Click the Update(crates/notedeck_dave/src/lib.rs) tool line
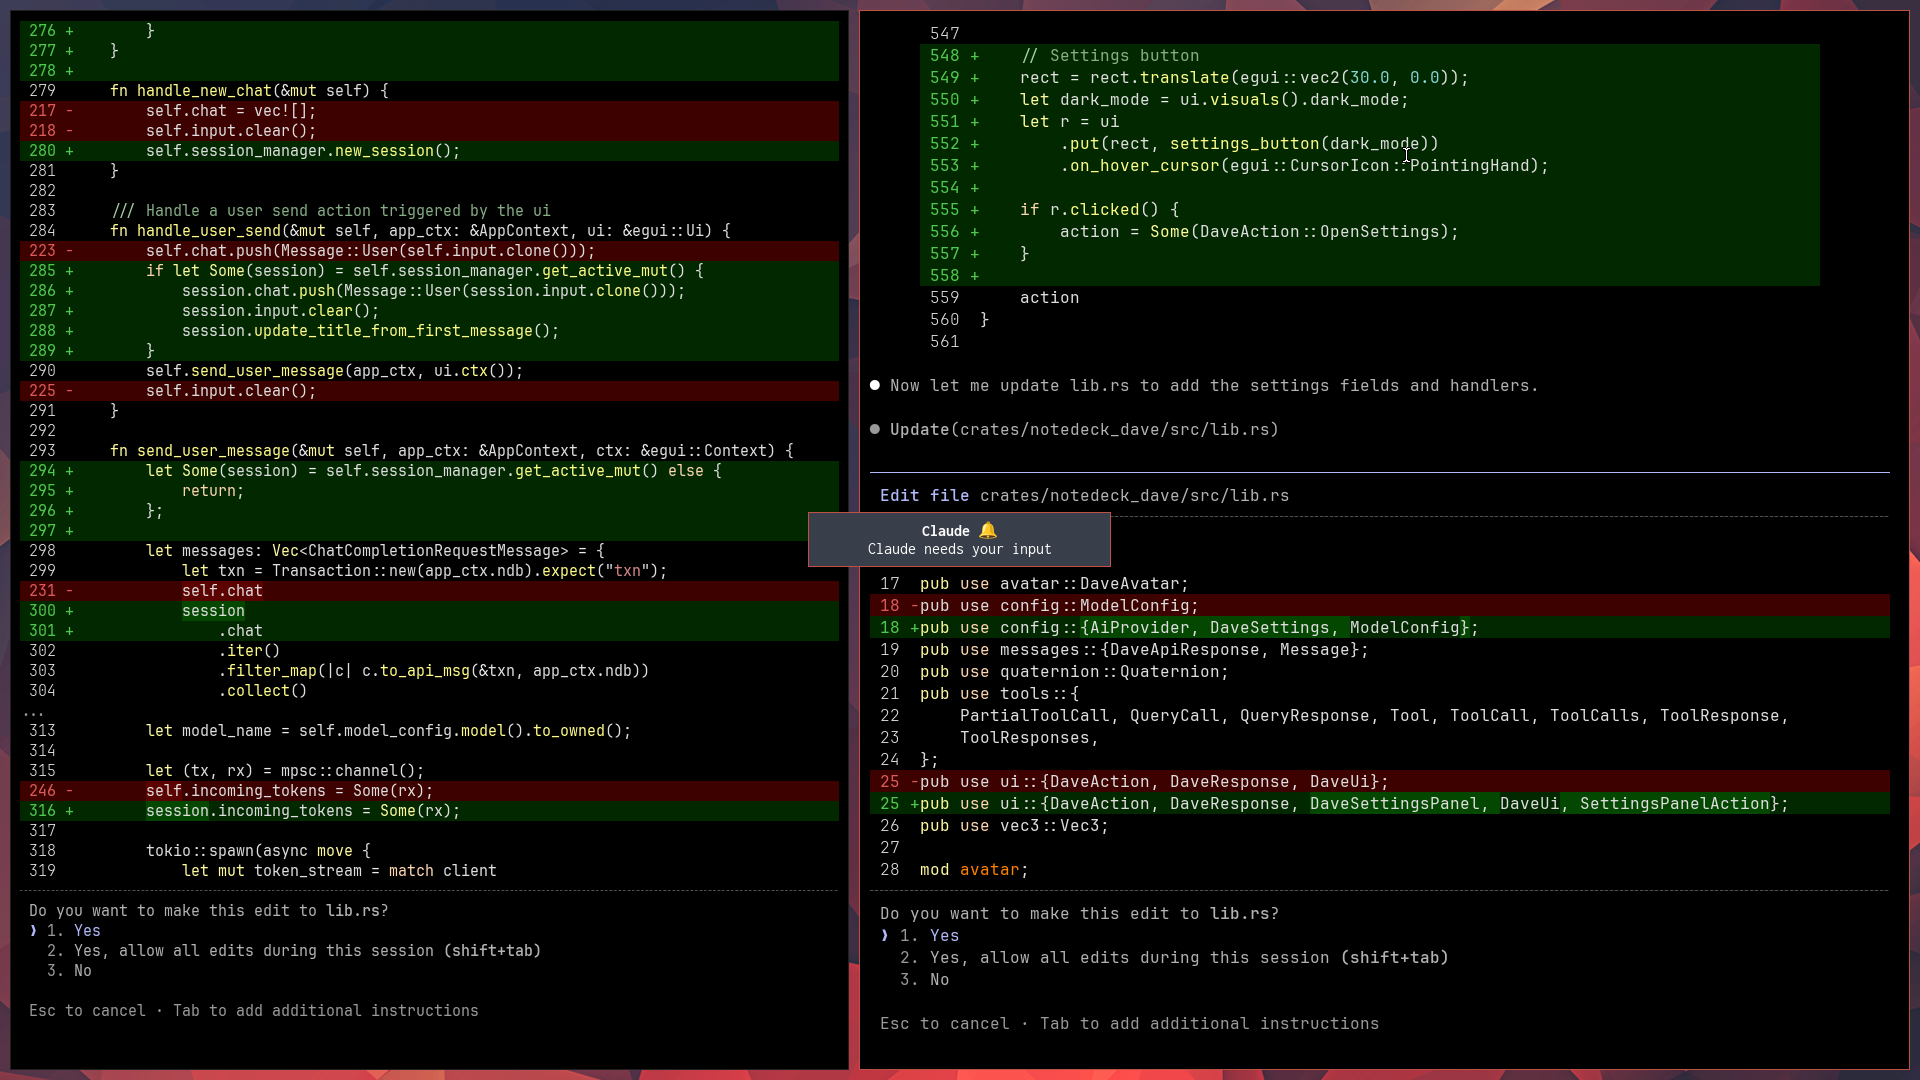The image size is (1920, 1080). [1084, 429]
